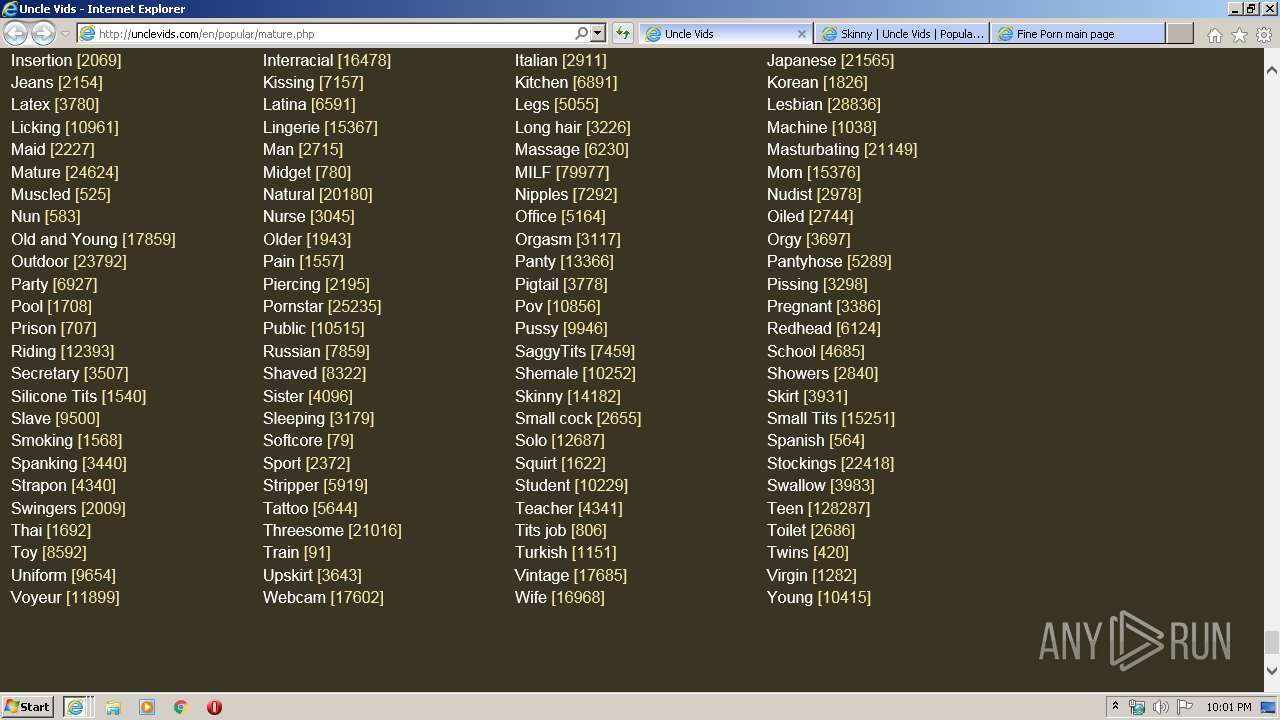Viewport: 1280px width, 720px height.
Task: Open the address bar autocomplete dropdown
Action: pyautogui.click(x=598, y=34)
